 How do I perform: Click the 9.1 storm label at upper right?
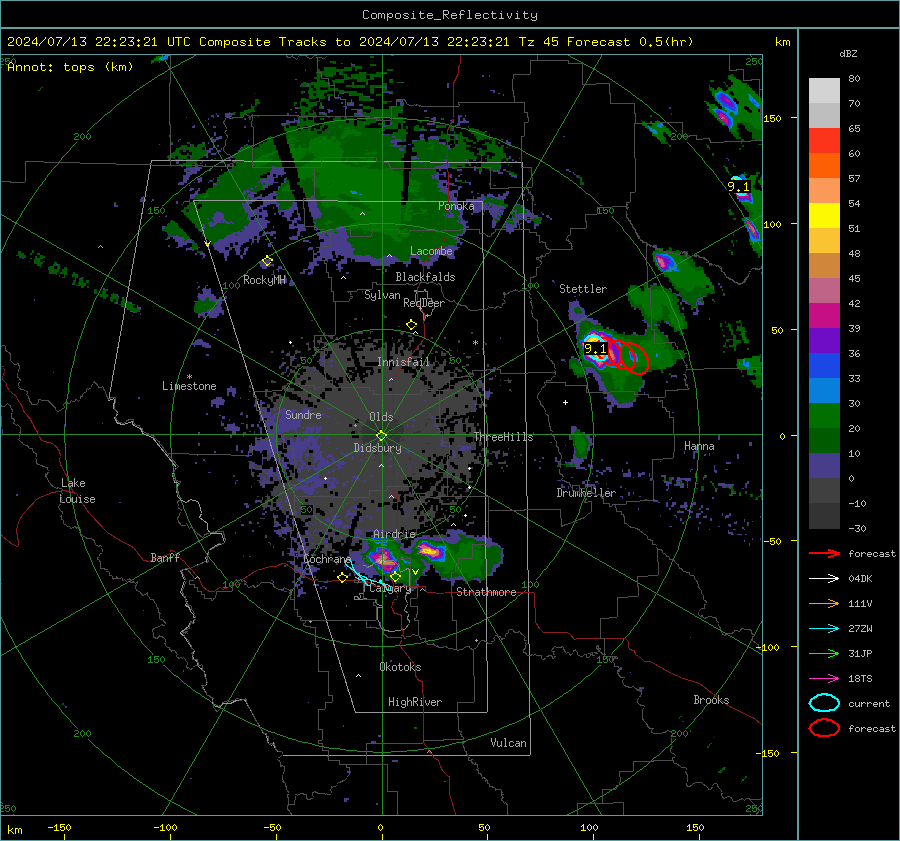pyautogui.click(x=738, y=186)
